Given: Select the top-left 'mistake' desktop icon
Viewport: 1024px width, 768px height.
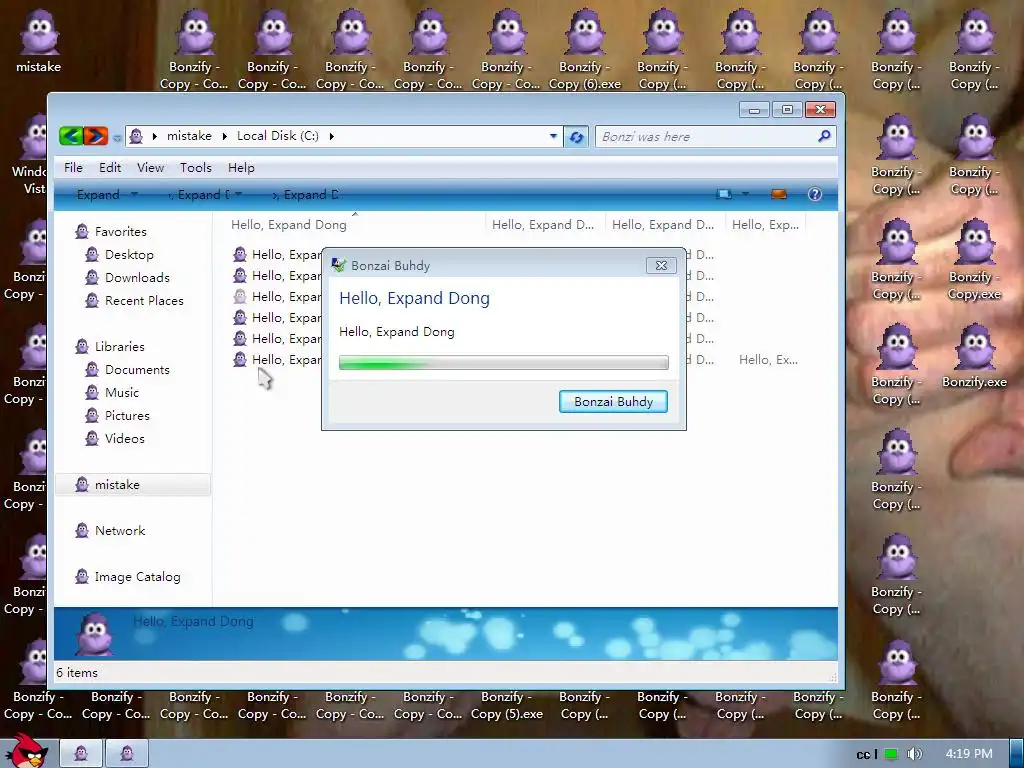Looking at the screenshot, I should [39, 40].
